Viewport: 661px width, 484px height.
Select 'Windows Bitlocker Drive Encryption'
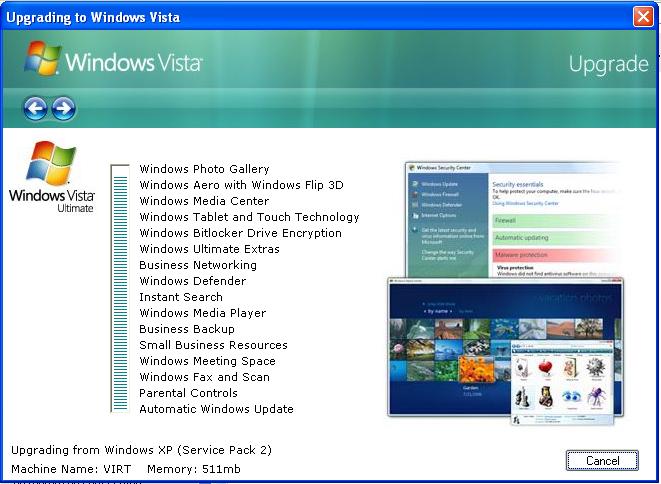(x=241, y=233)
